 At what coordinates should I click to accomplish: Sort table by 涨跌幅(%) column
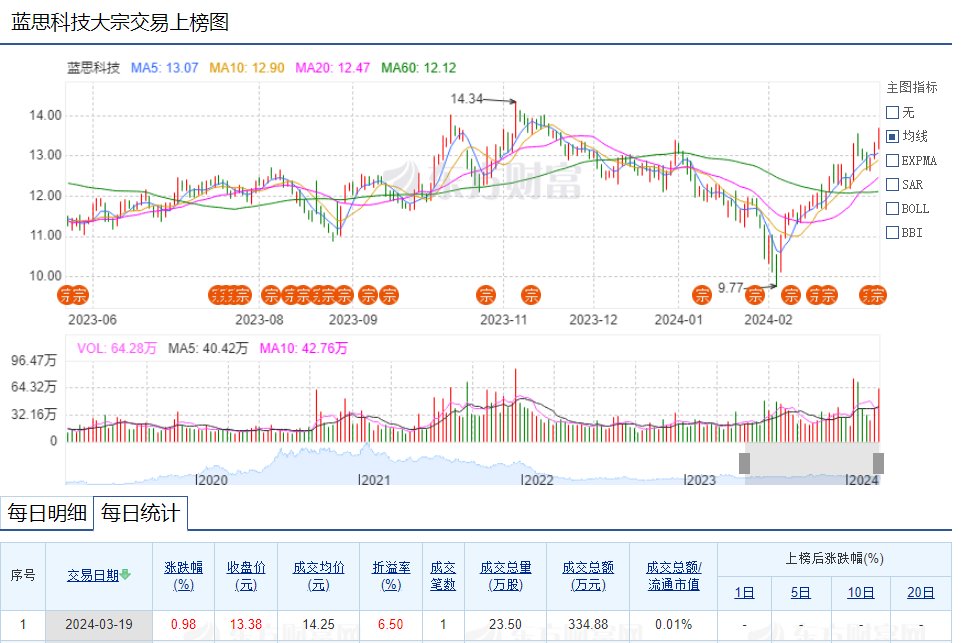[x=184, y=575]
